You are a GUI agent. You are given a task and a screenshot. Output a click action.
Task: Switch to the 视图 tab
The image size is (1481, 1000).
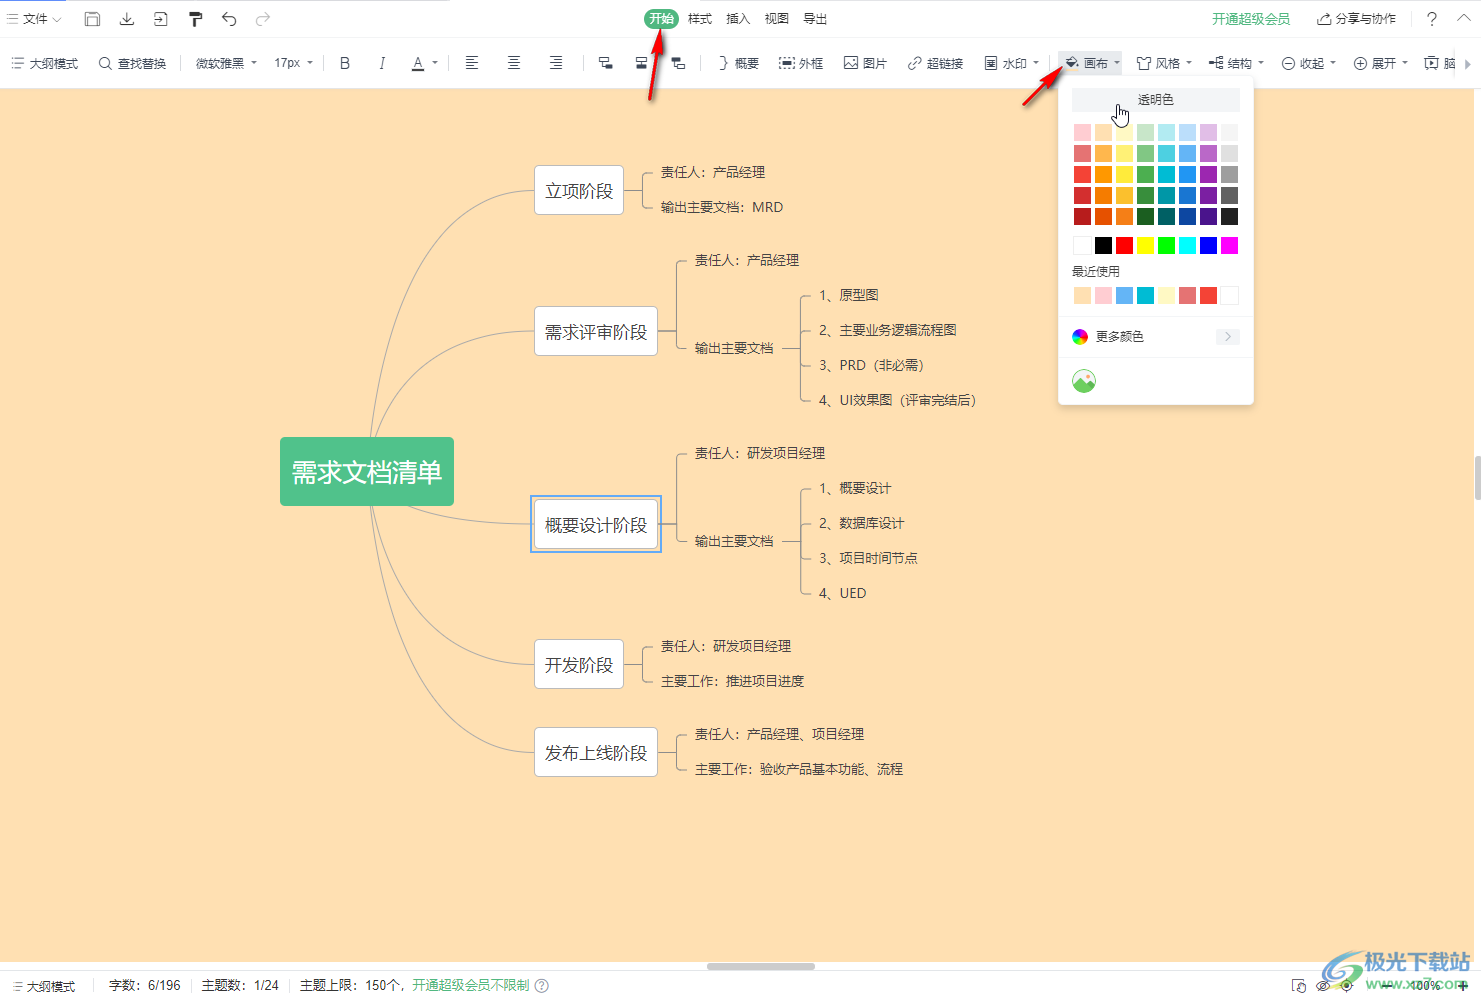[x=777, y=19]
